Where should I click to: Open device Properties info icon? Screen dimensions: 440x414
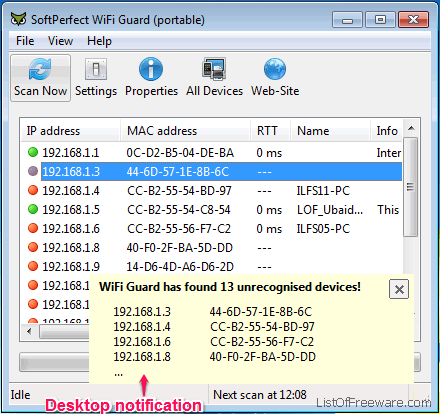point(151,69)
